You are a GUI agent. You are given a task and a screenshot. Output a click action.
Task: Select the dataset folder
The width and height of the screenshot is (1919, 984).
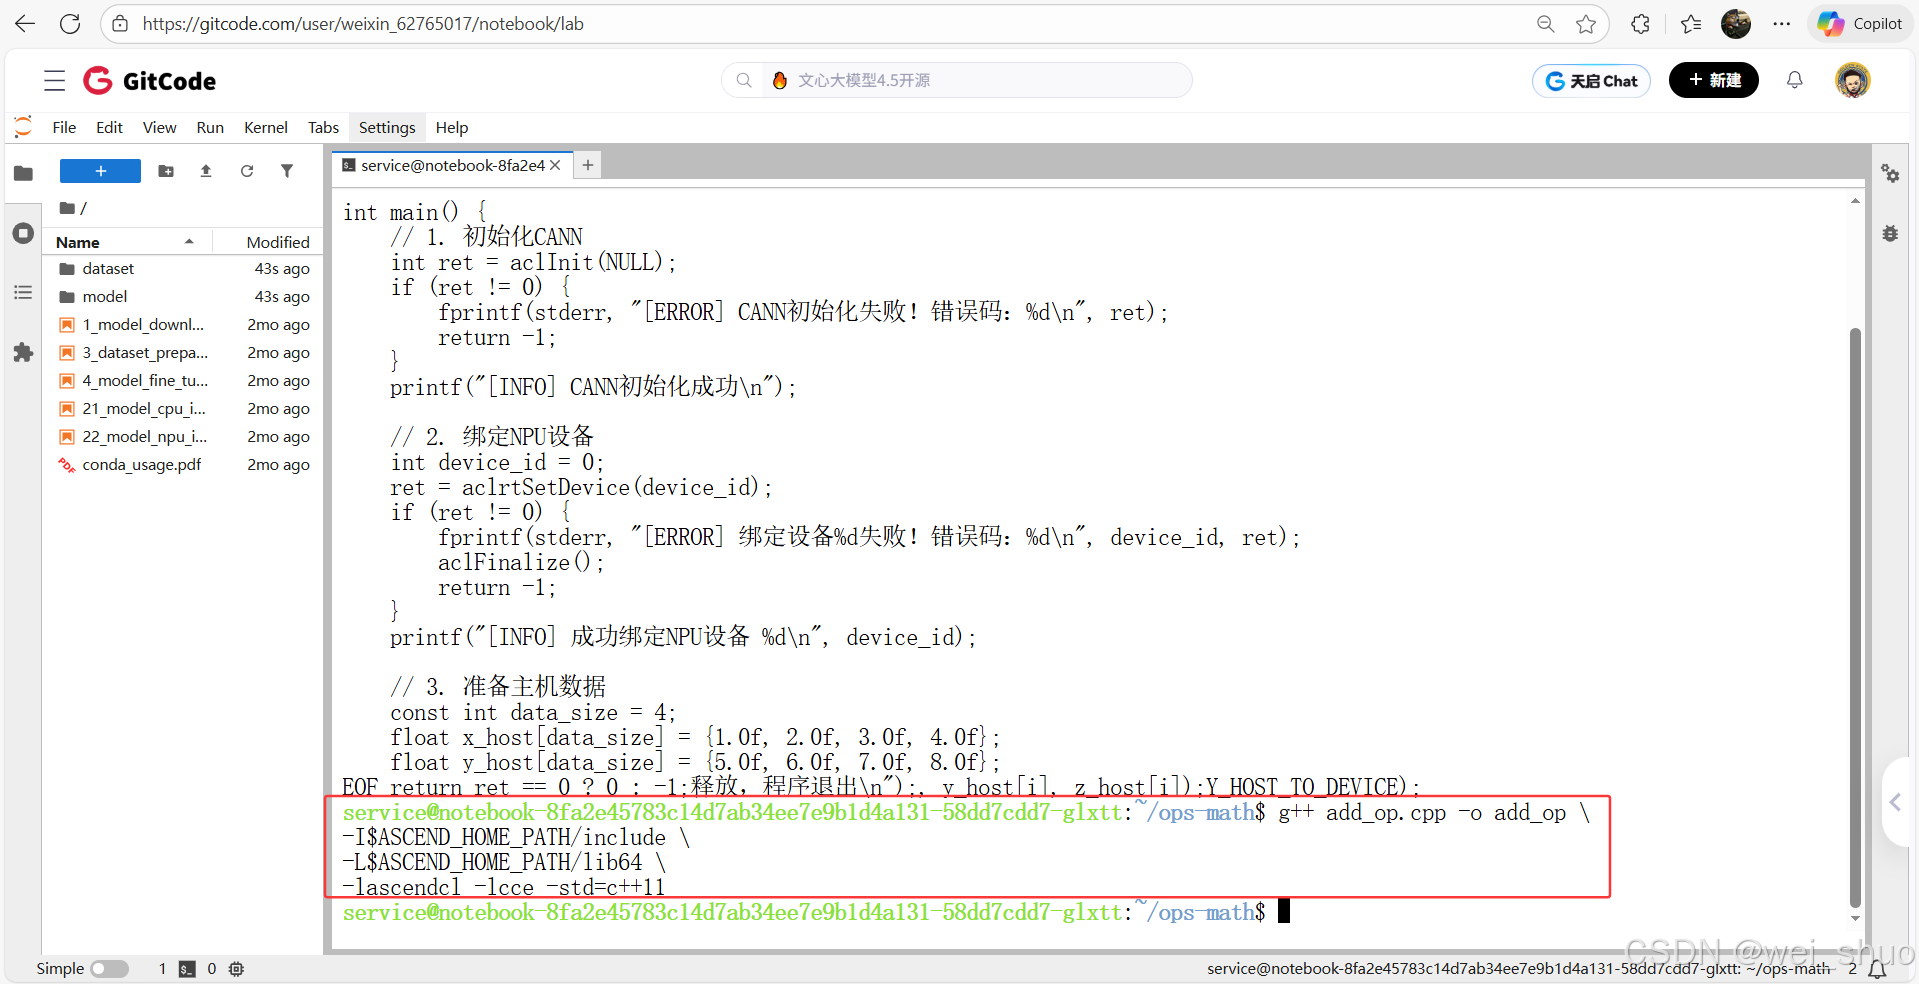point(183,268)
